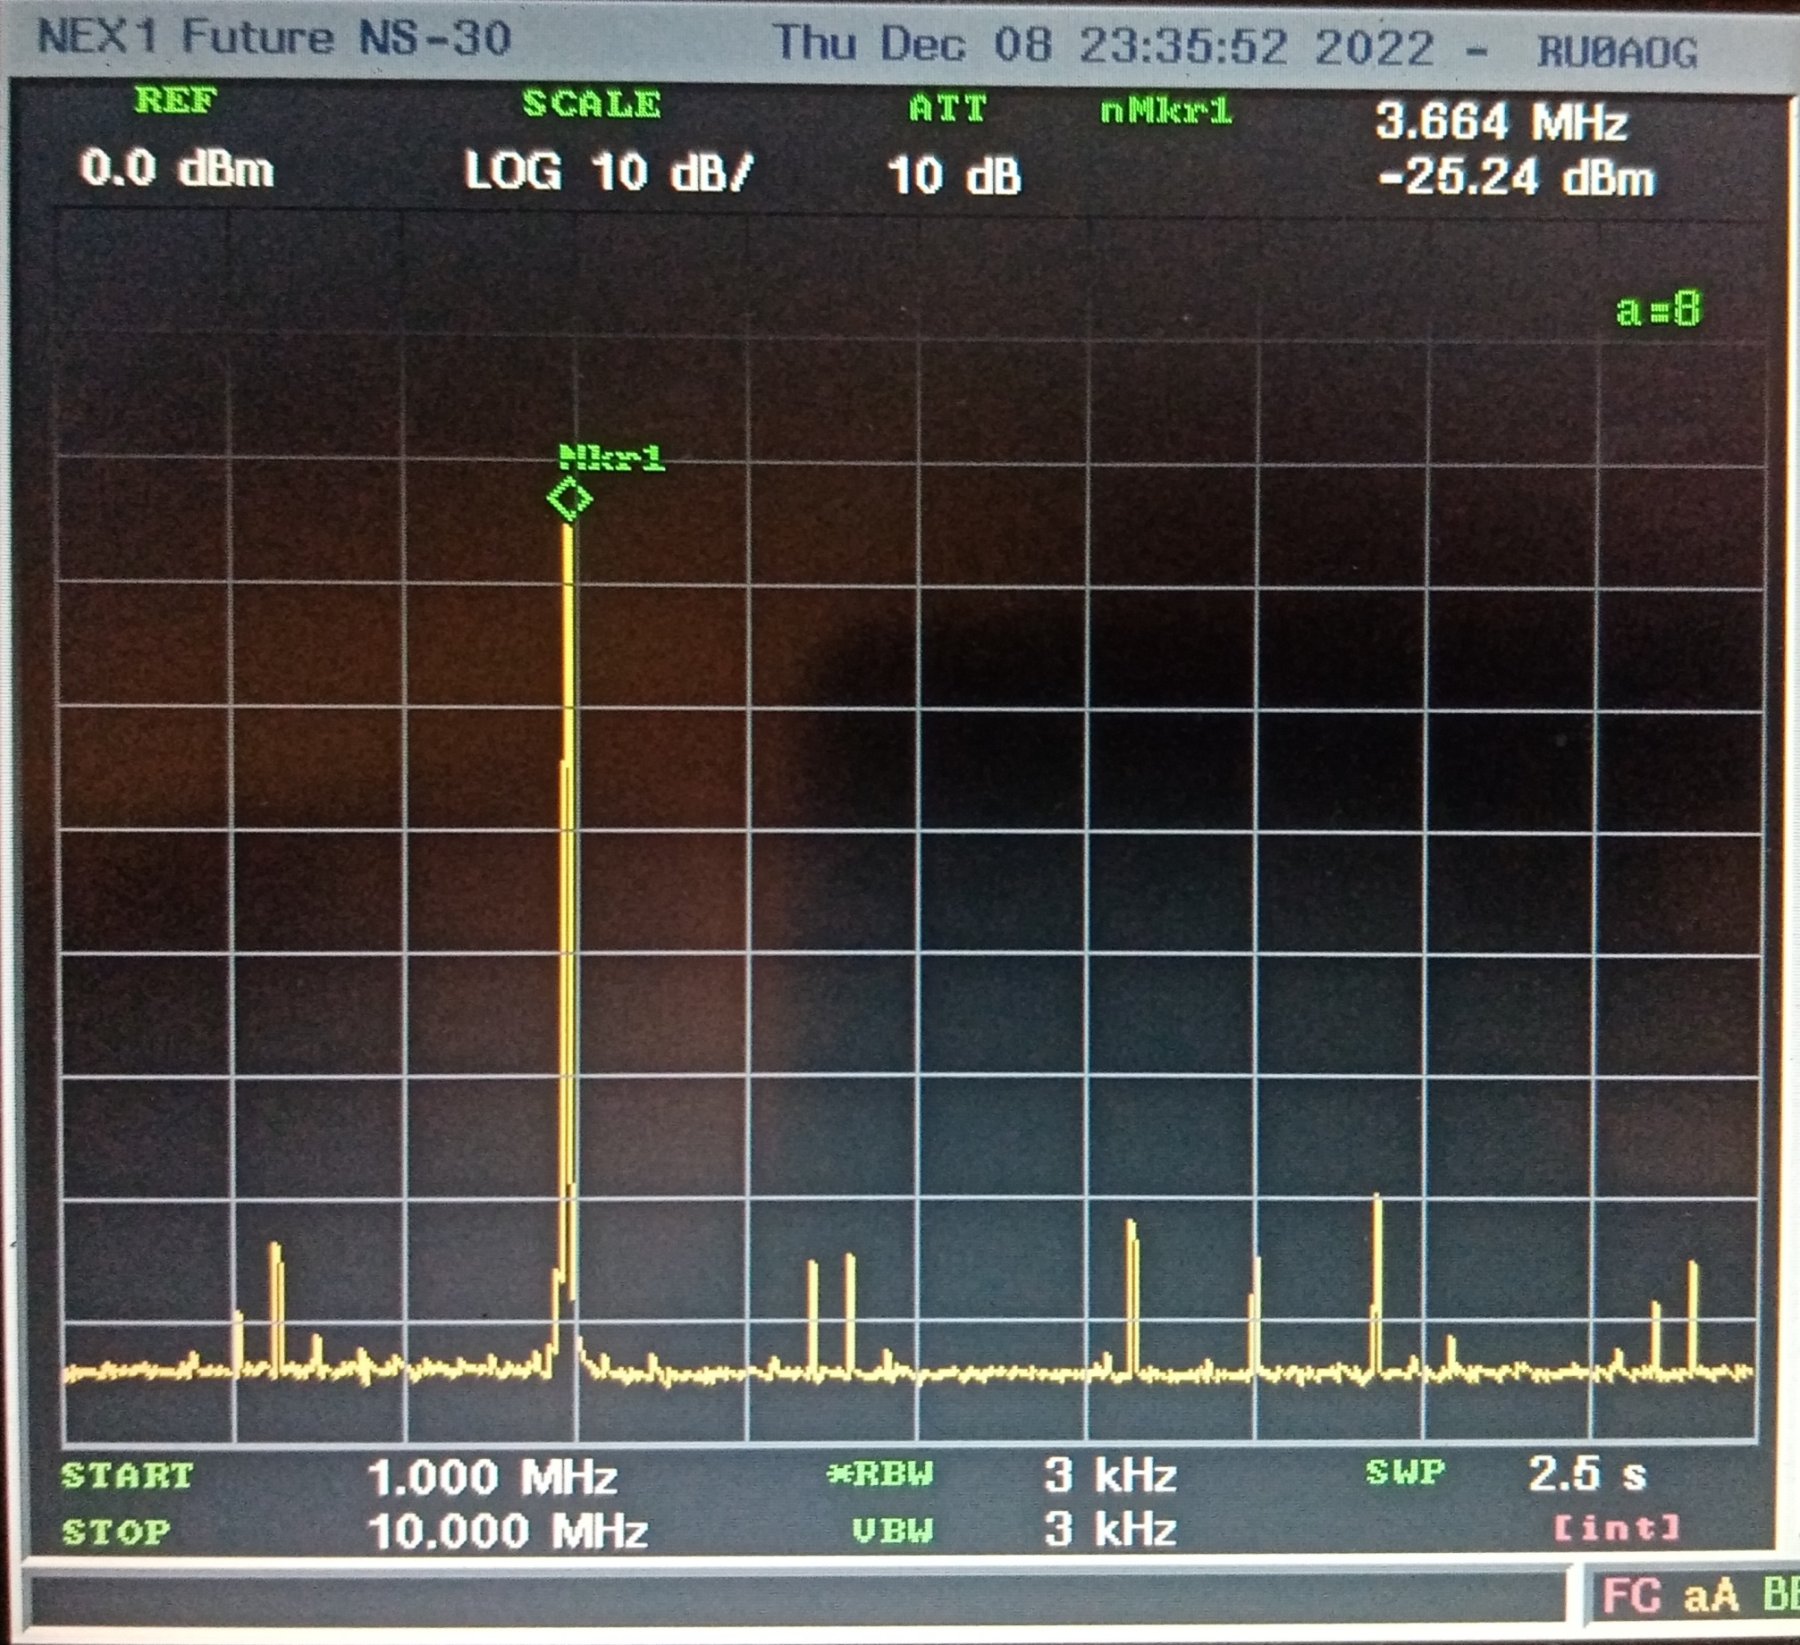Select the START frequency label
The width and height of the screenshot is (1800, 1645).
tap(127, 1476)
